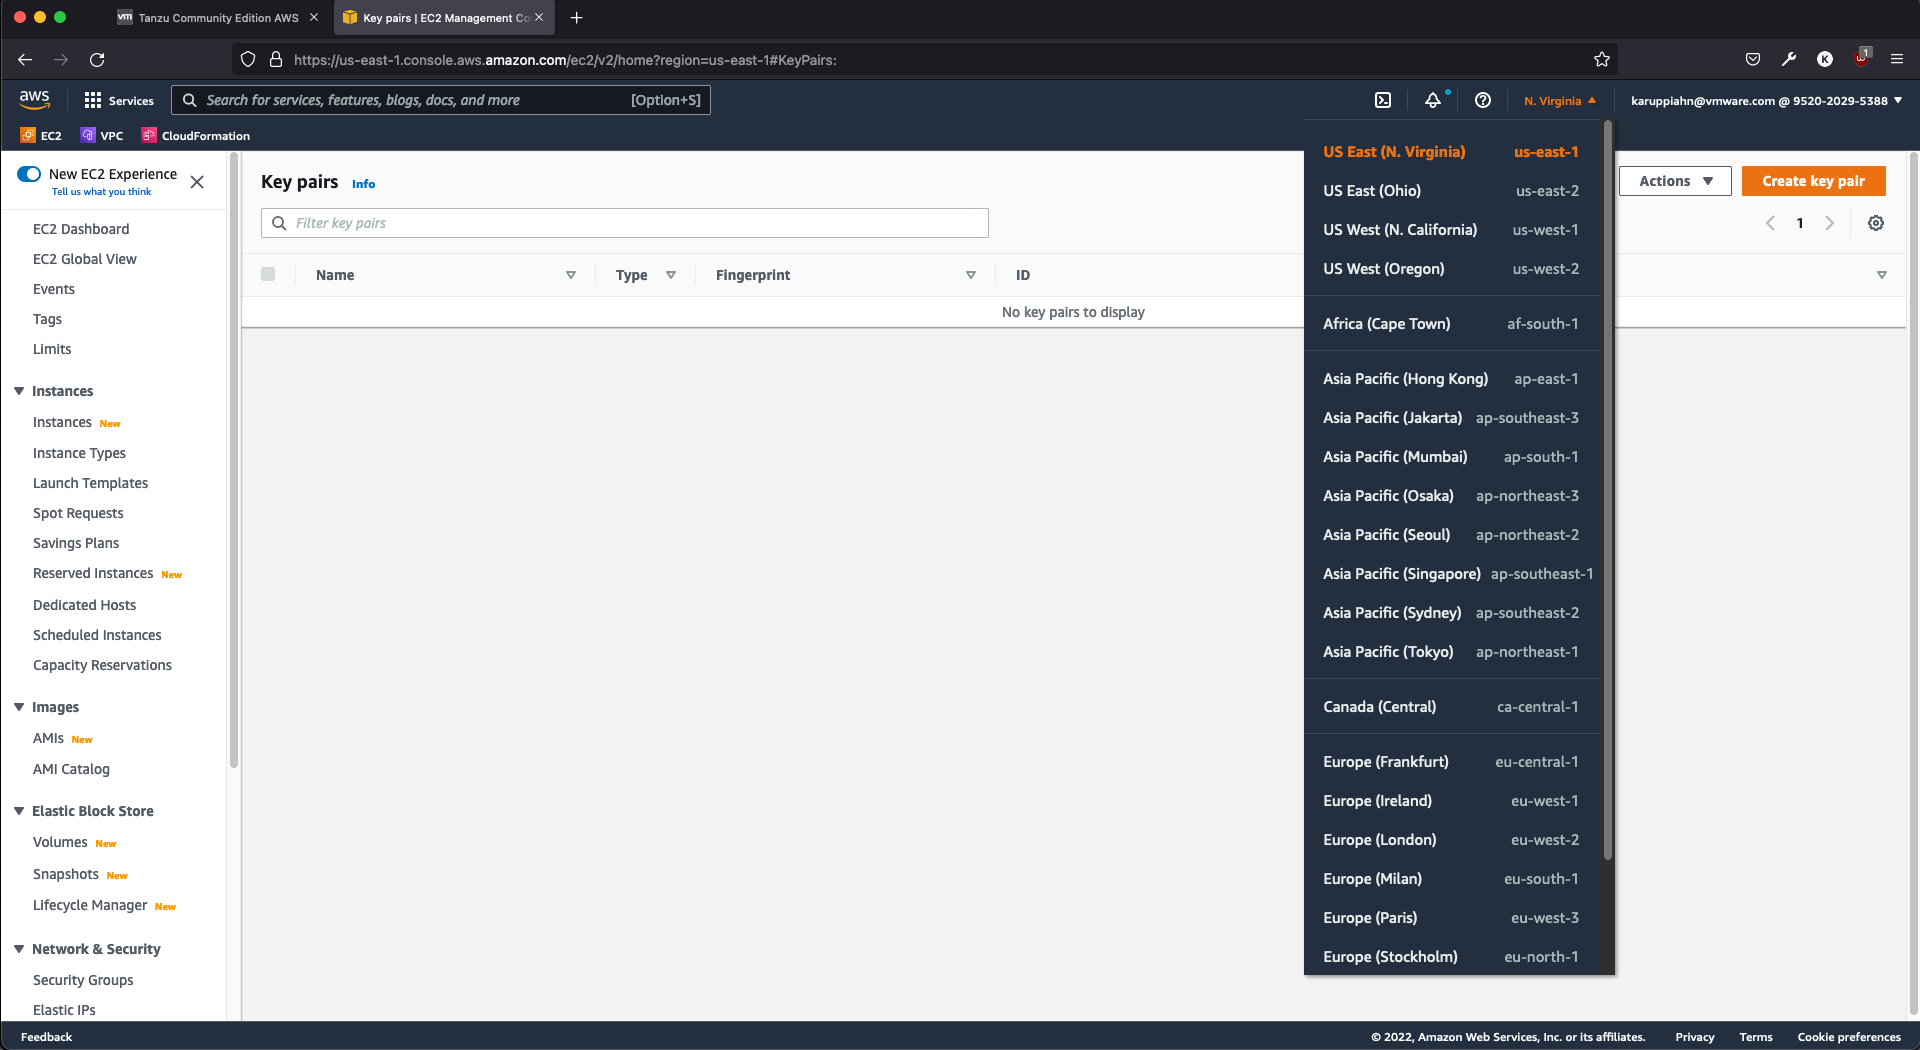
Task: Select Asia Pacific (Mumbai) region
Action: click(1452, 457)
